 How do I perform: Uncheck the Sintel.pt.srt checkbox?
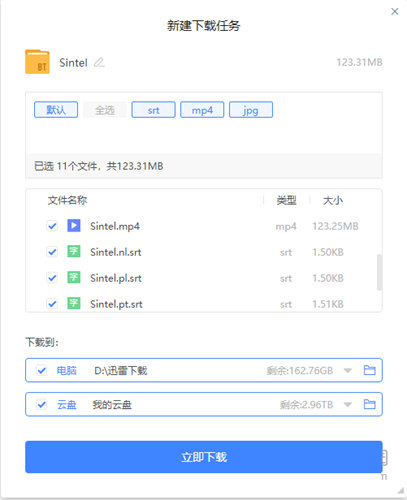click(52, 304)
